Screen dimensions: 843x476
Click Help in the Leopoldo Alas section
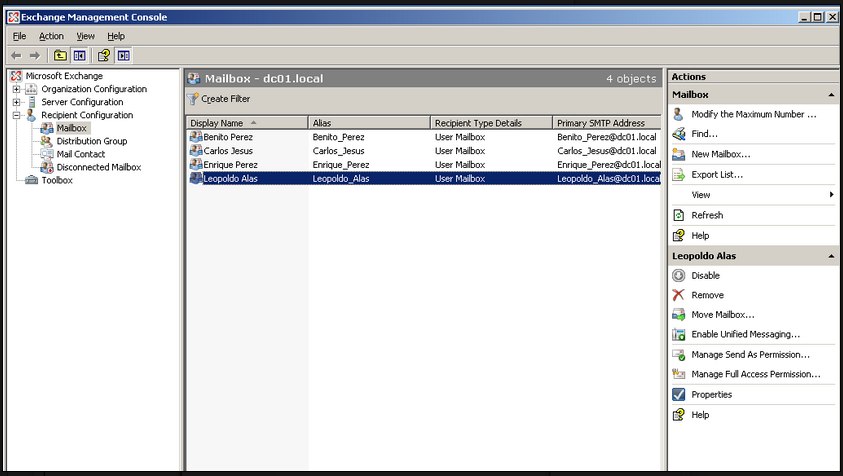tap(700, 415)
